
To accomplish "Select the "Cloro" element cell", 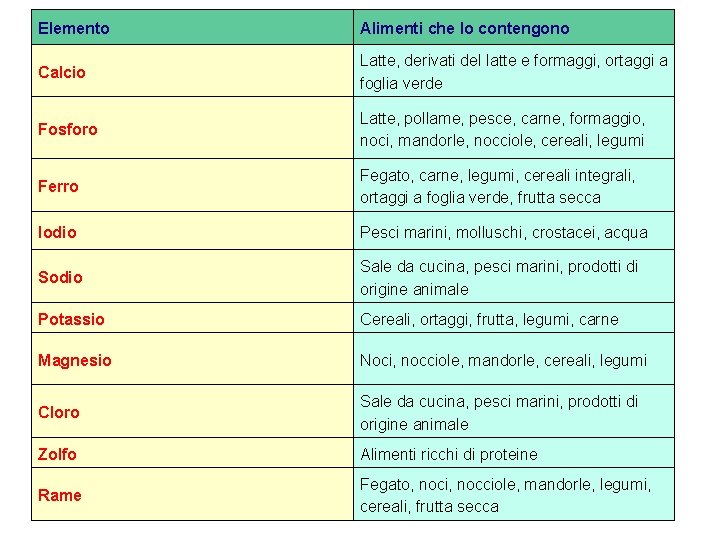I will (x=58, y=412).
